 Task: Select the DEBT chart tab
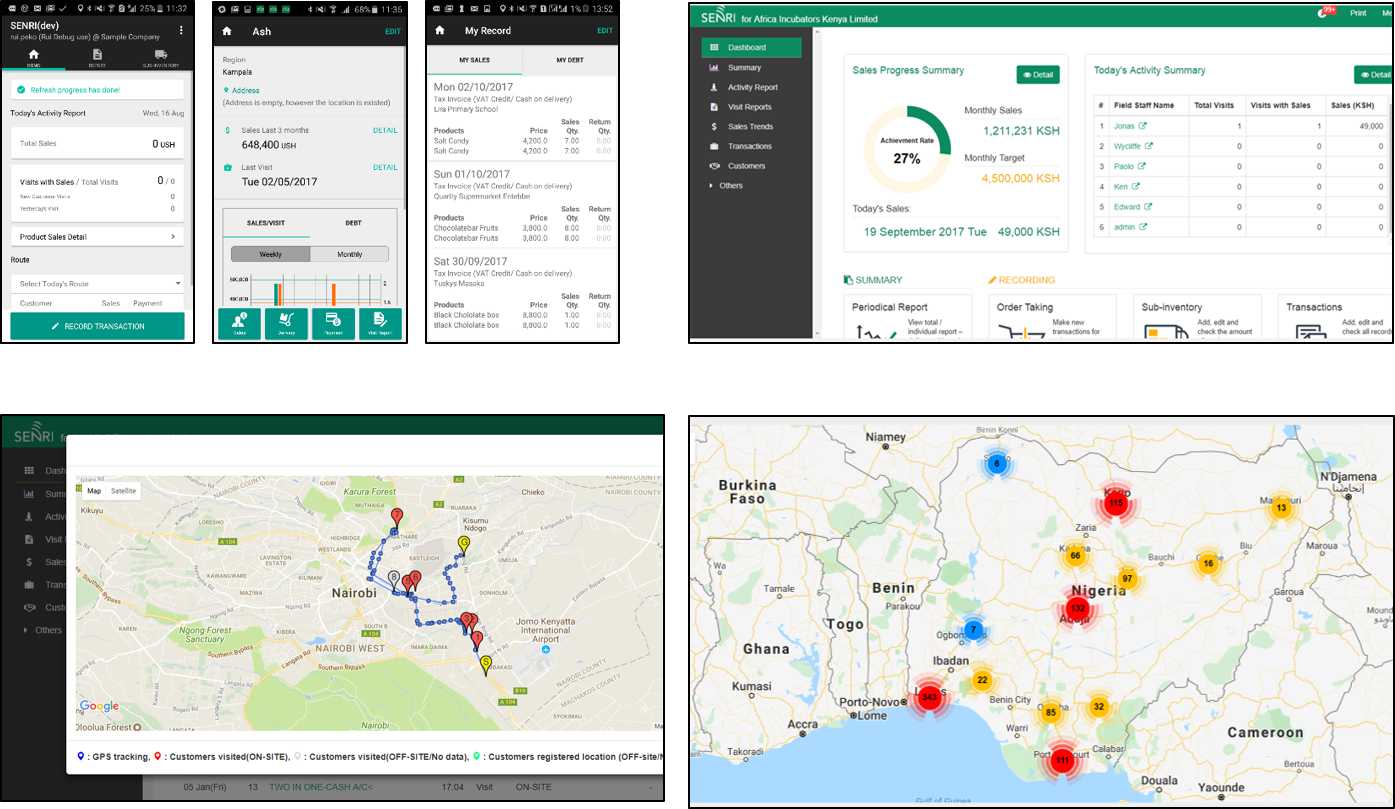(x=353, y=223)
